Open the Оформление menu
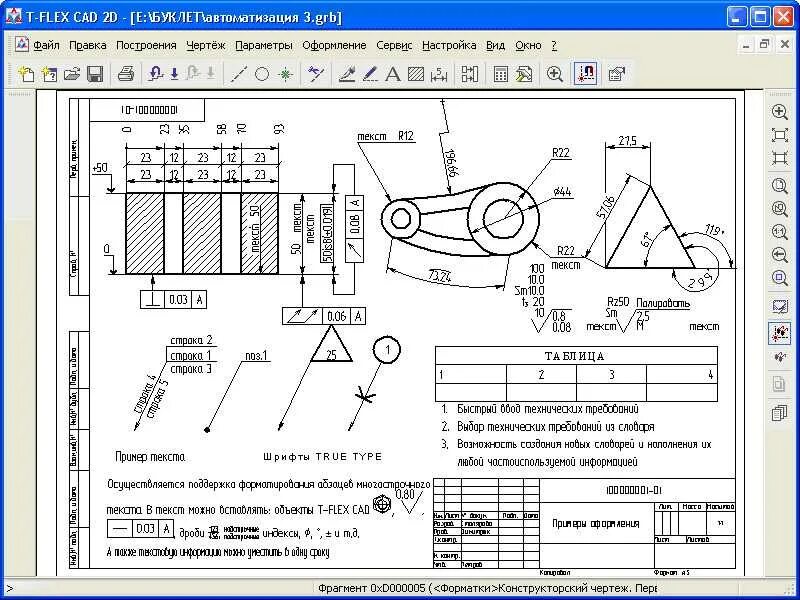The width and height of the screenshot is (800, 600). tap(334, 45)
